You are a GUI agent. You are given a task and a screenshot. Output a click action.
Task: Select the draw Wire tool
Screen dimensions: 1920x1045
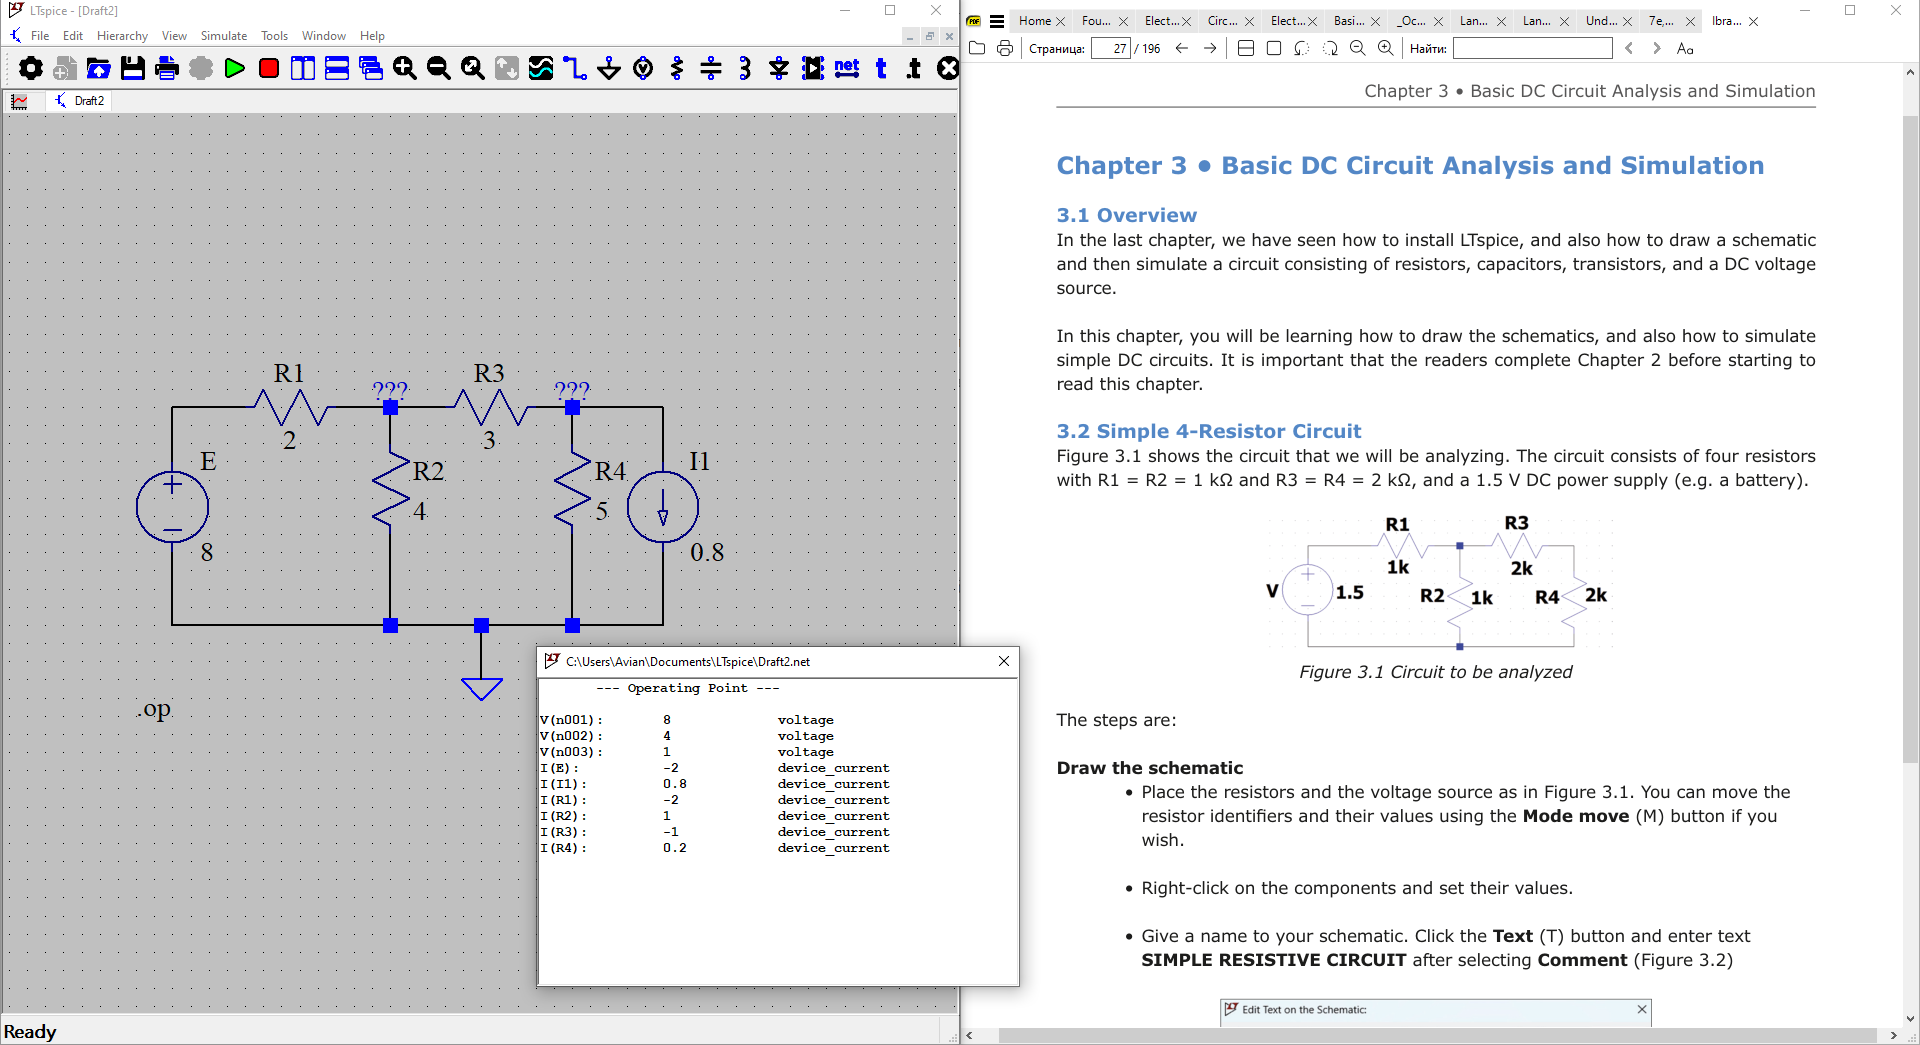pos(574,68)
